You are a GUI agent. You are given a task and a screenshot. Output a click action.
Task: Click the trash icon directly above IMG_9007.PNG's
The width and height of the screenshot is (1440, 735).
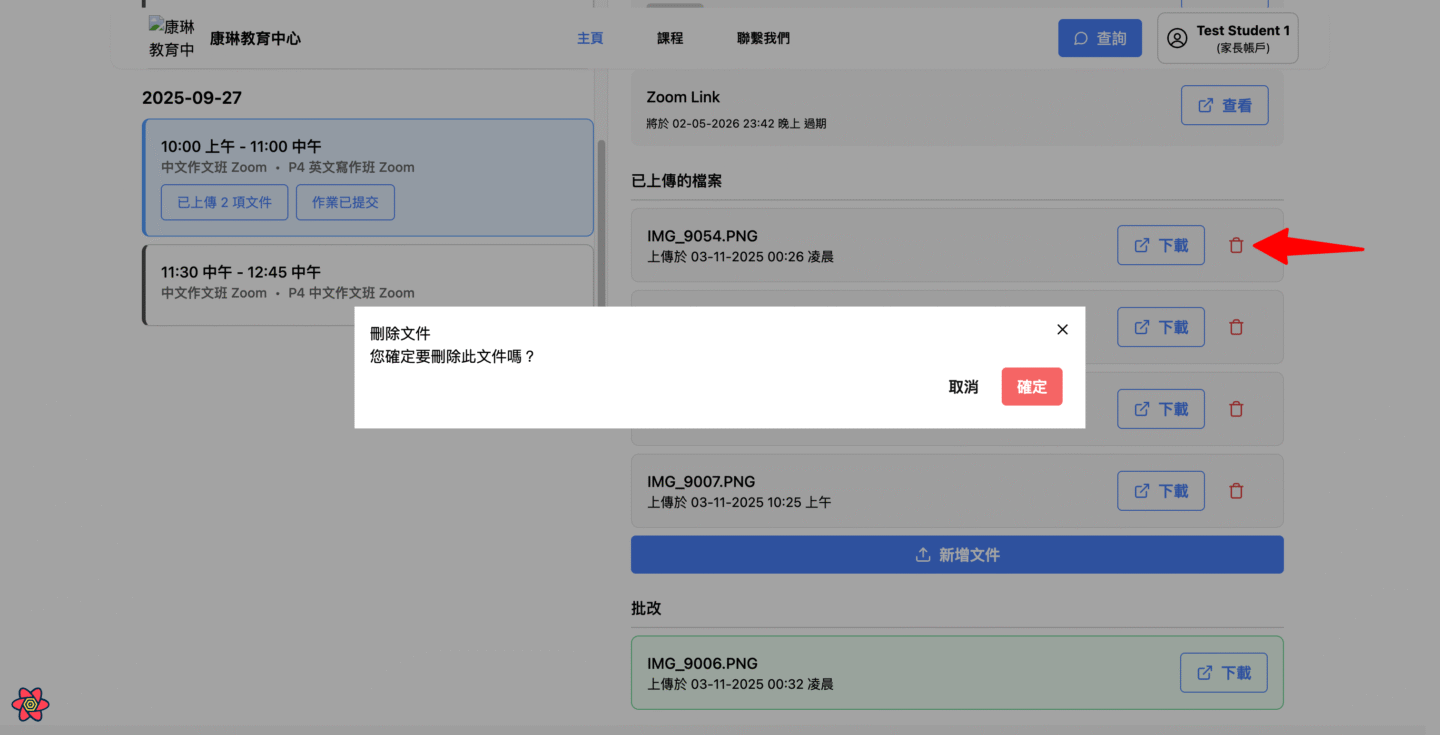(1236, 409)
